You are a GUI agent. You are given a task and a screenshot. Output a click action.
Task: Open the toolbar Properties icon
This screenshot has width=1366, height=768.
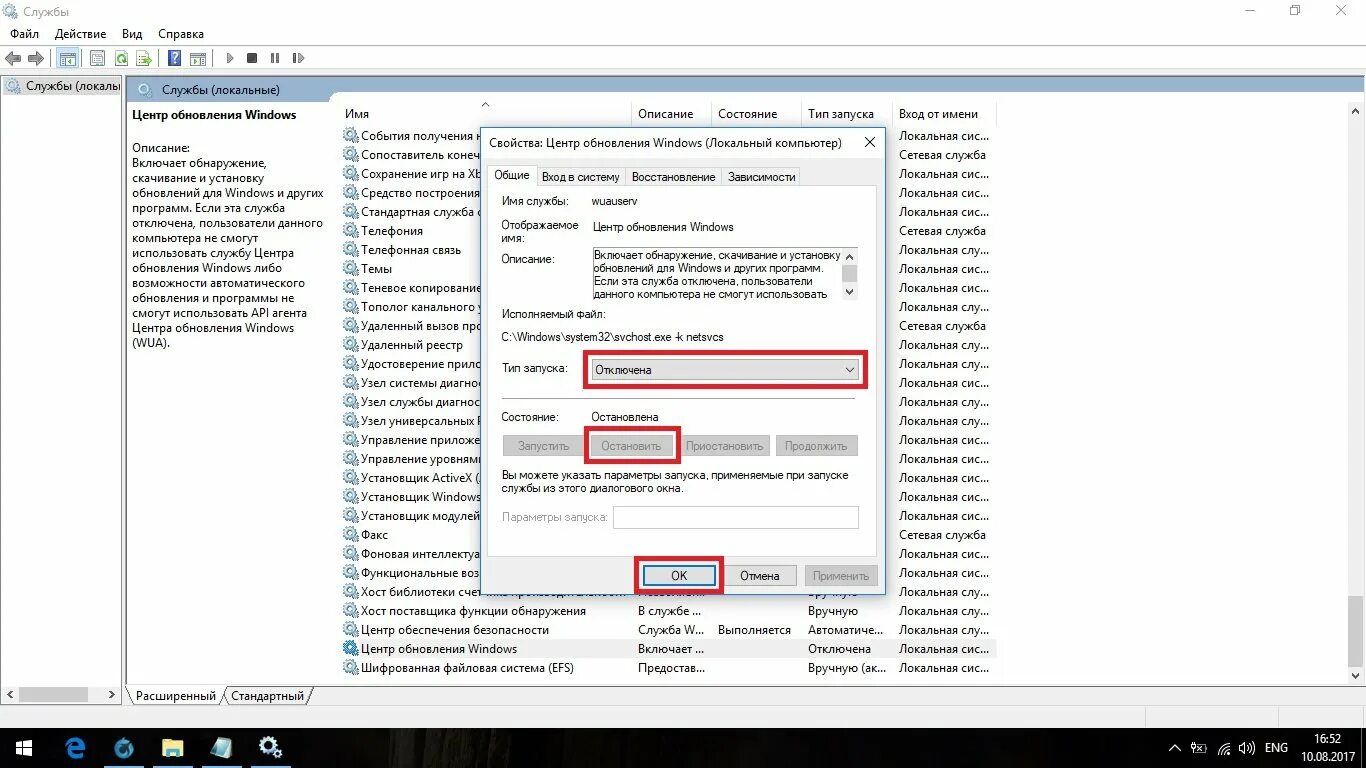pyautogui.click(x=97, y=59)
